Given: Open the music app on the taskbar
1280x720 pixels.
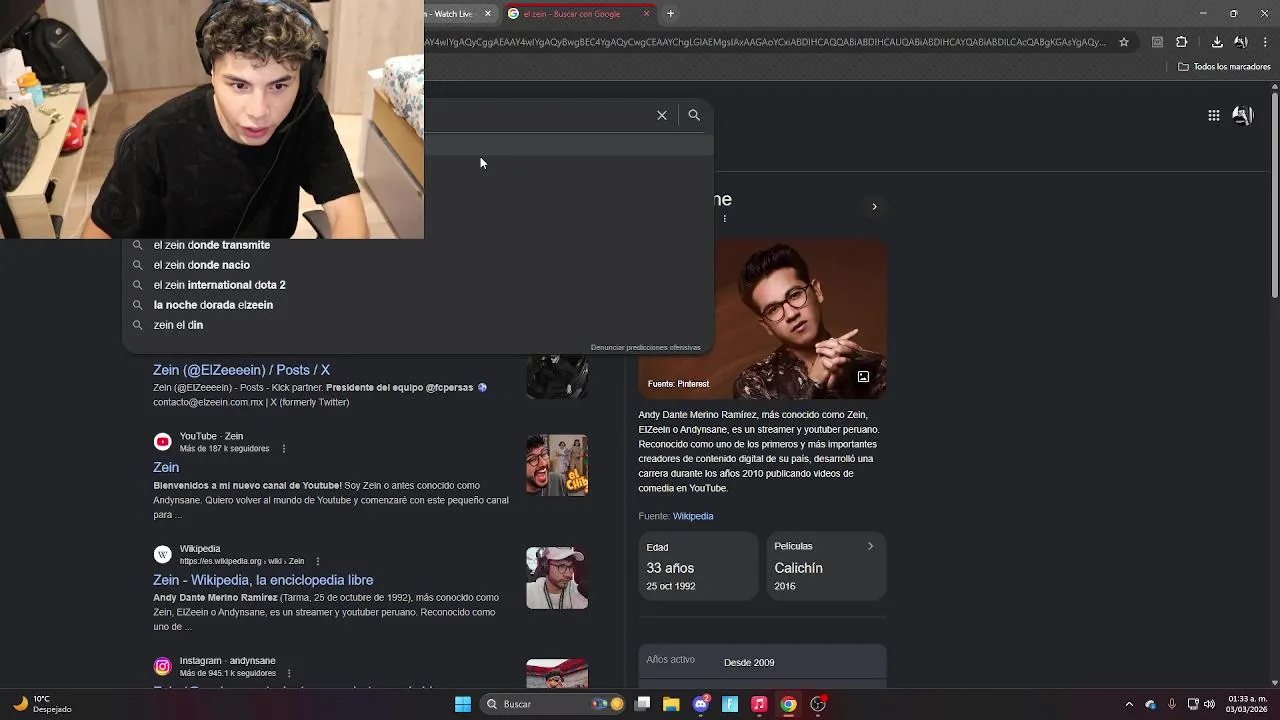Looking at the screenshot, I should 759,704.
